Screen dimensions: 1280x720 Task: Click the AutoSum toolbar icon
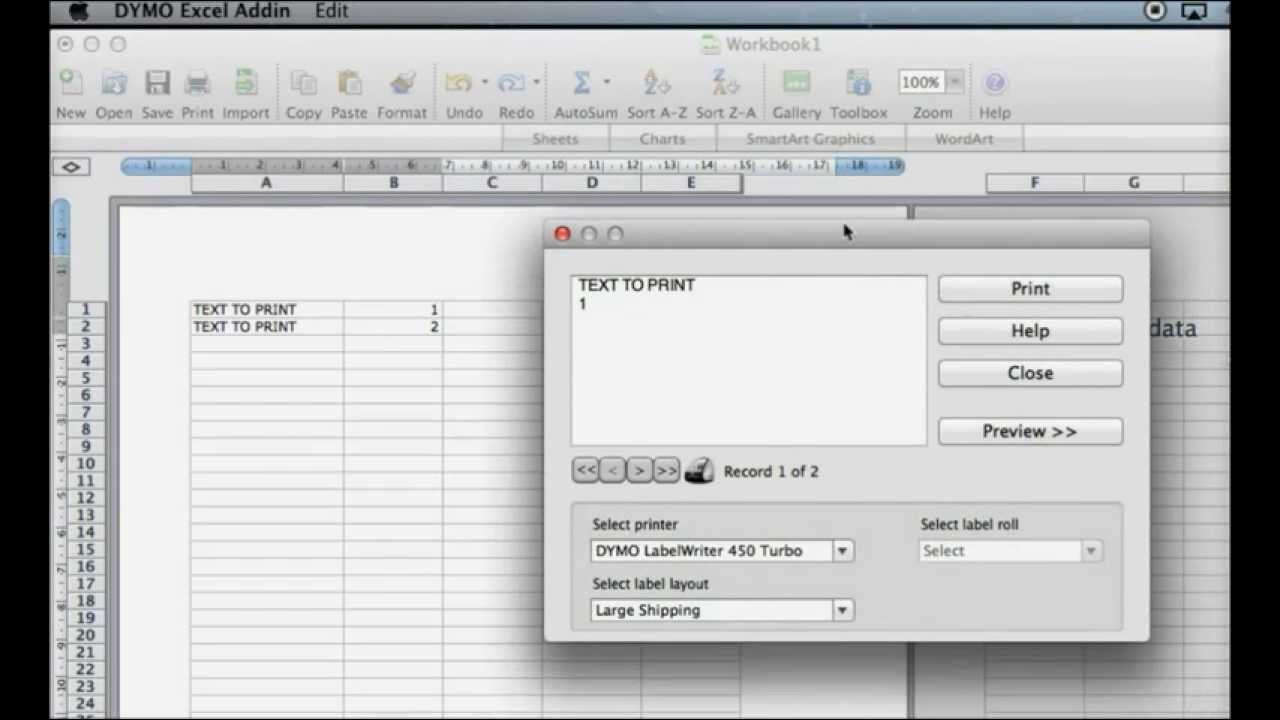tap(581, 82)
